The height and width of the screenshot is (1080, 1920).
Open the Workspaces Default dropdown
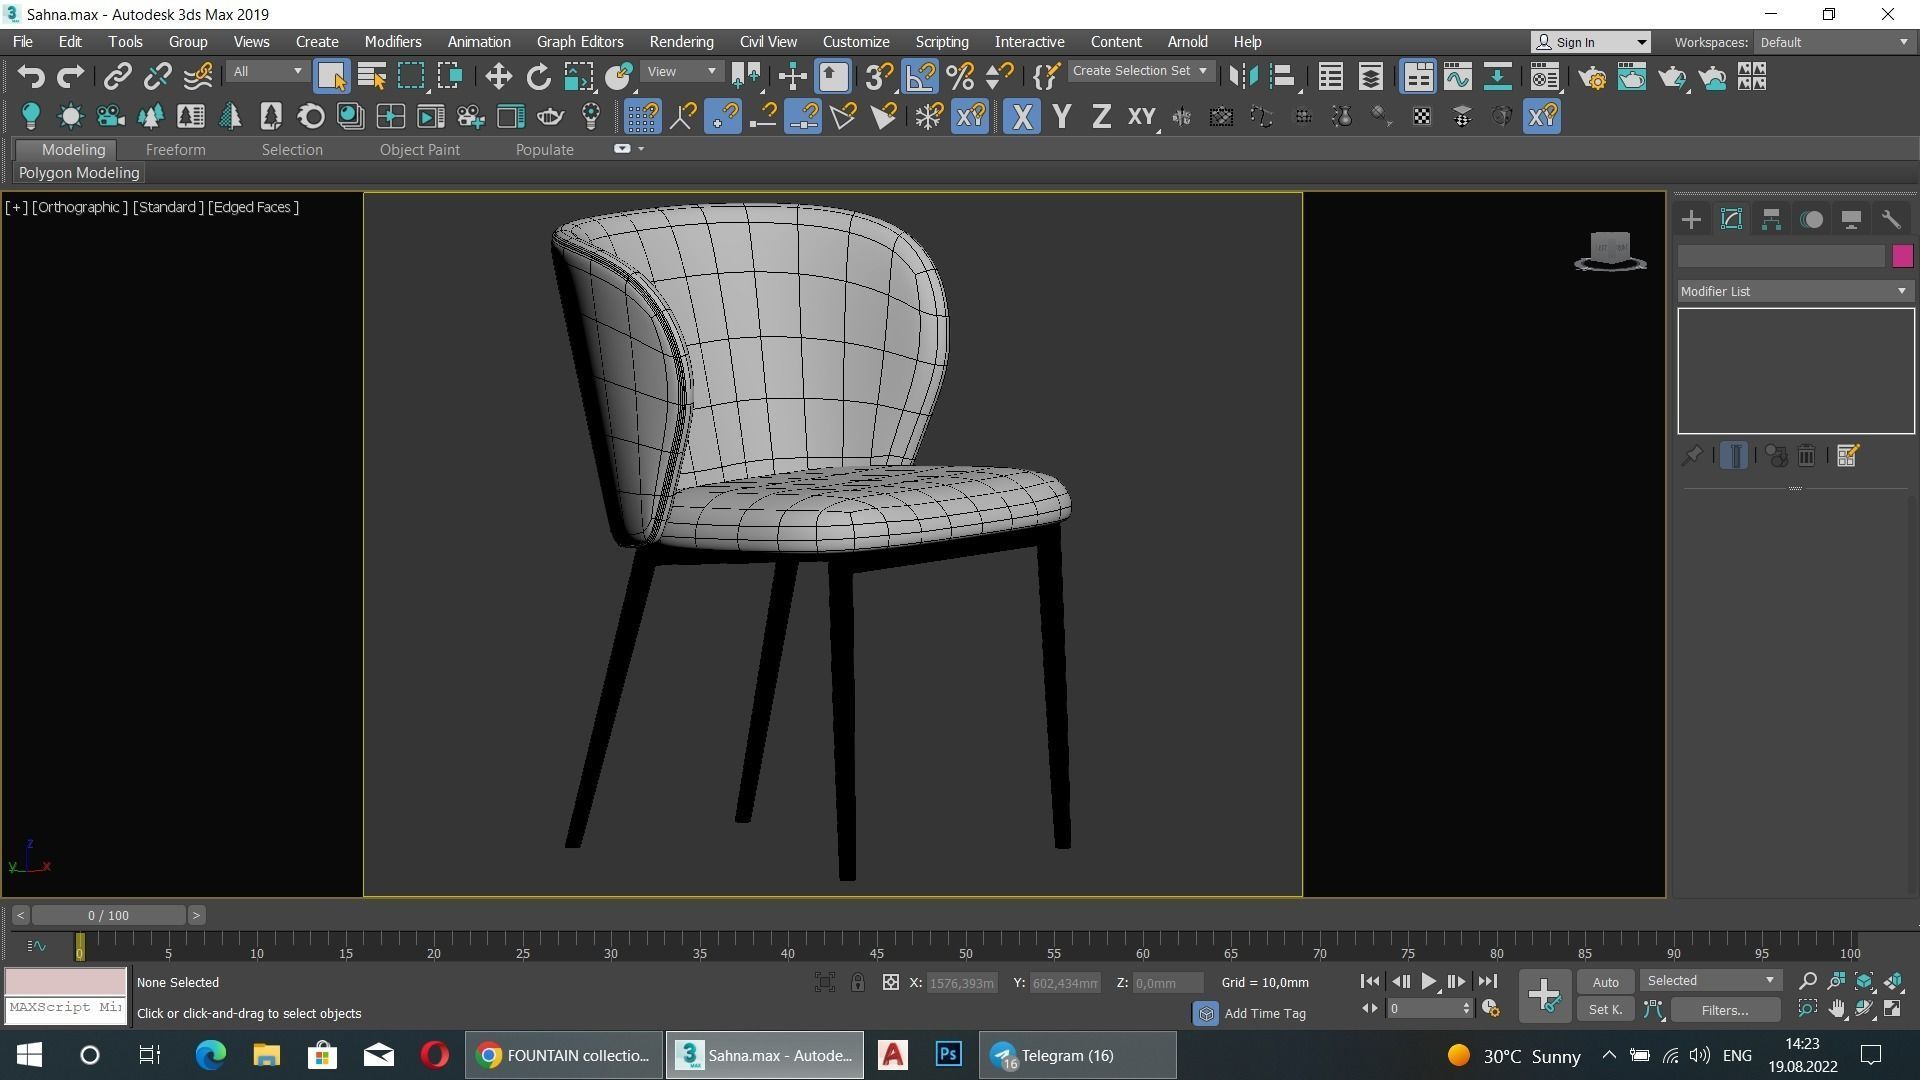(x=1833, y=42)
